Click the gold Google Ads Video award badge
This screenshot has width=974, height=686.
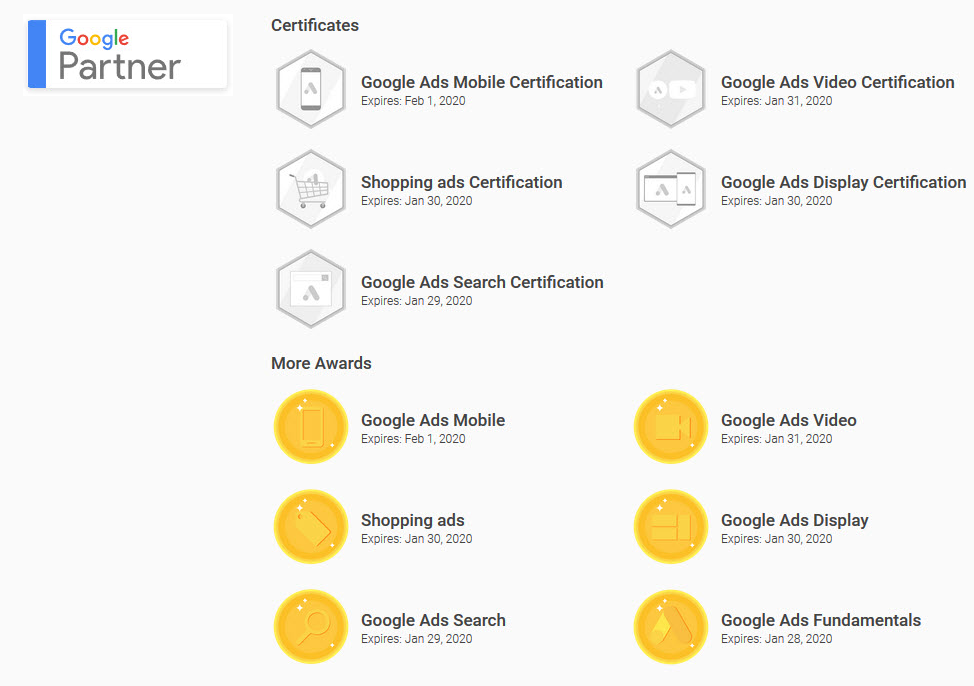pyautogui.click(x=671, y=427)
